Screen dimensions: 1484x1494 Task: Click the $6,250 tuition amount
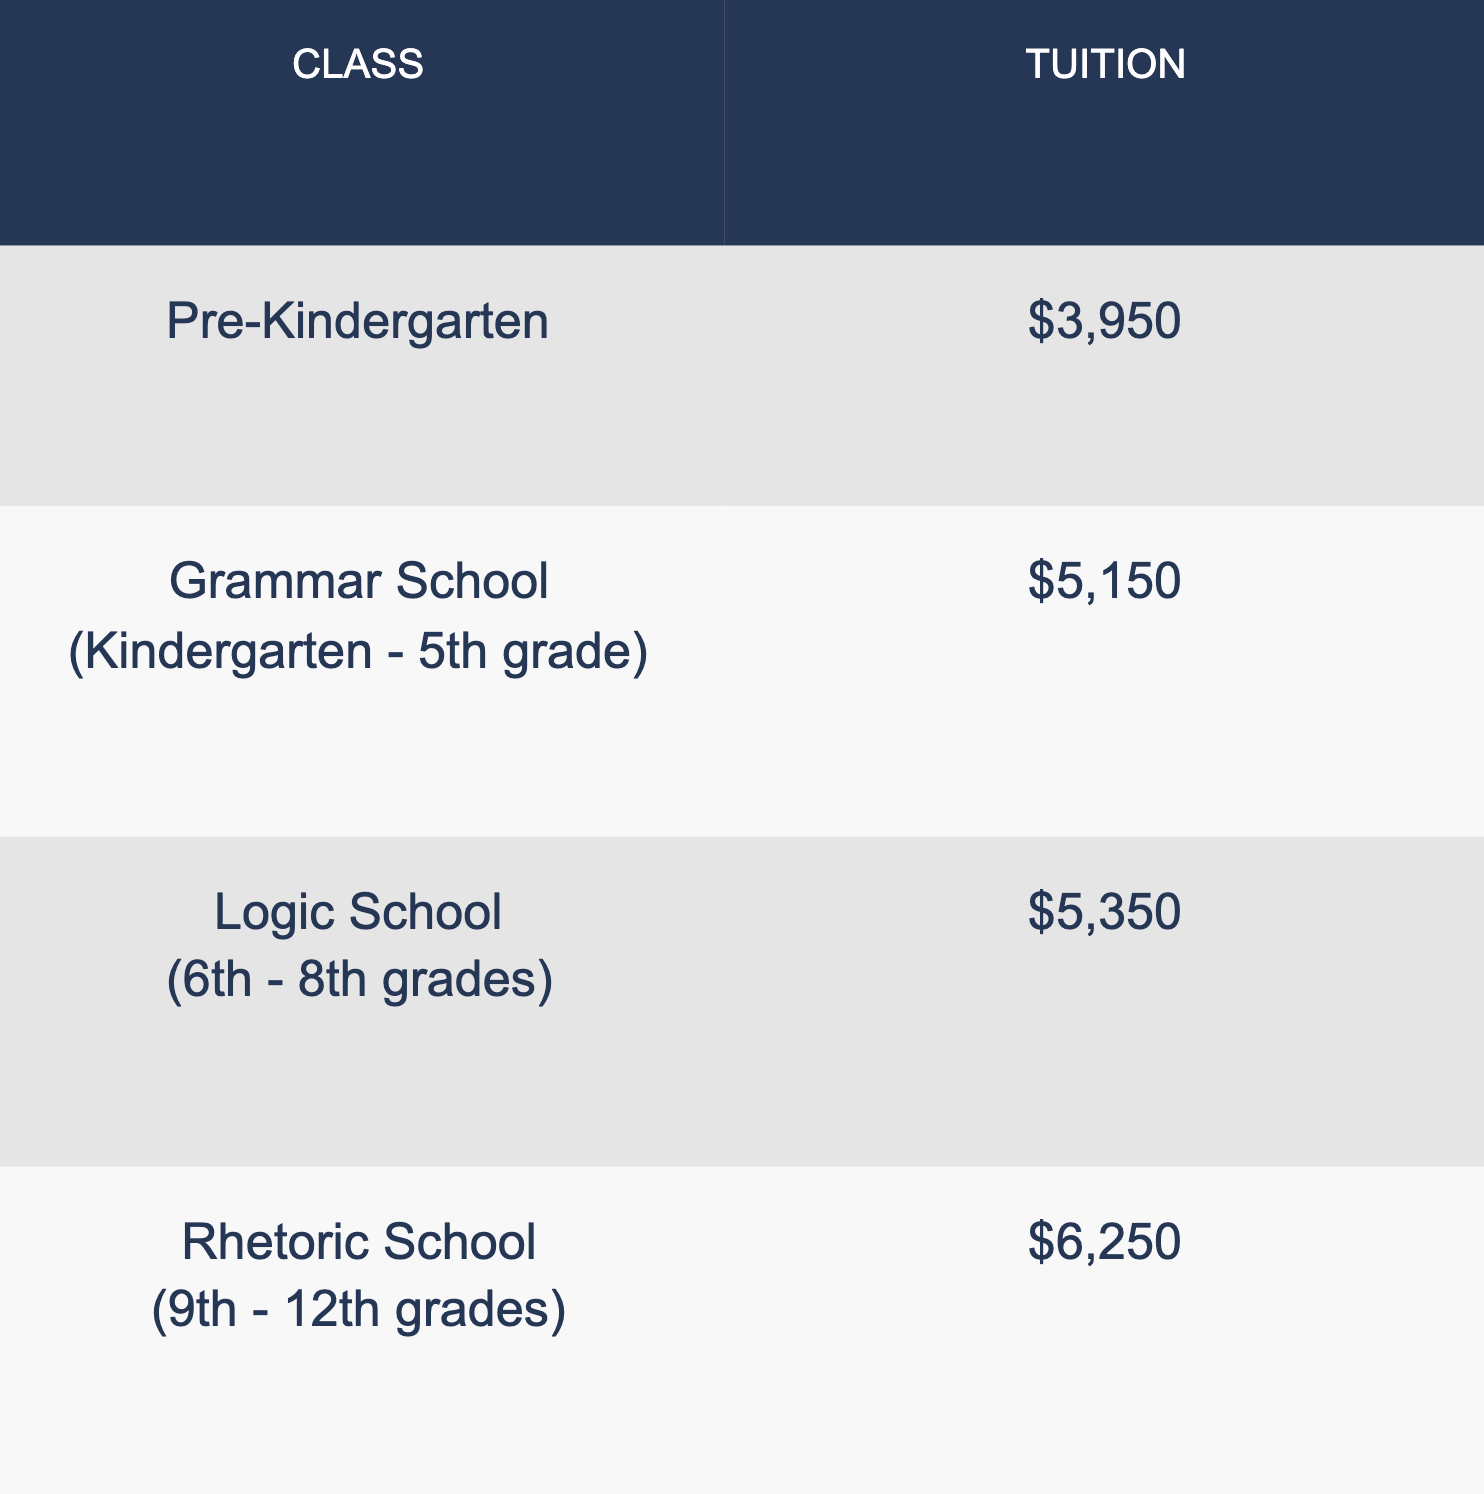coord(1104,1243)
